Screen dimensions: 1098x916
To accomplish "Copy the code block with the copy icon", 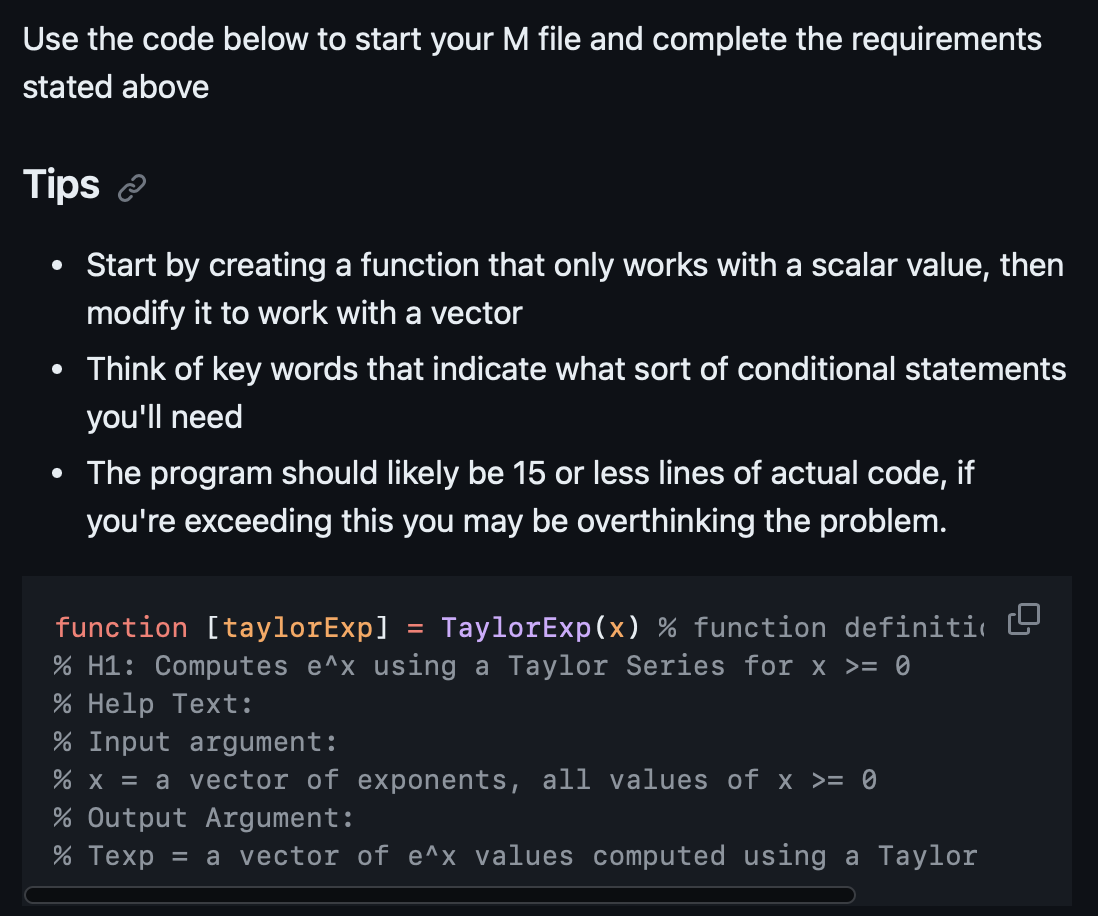I will [x=1024, y=619].
